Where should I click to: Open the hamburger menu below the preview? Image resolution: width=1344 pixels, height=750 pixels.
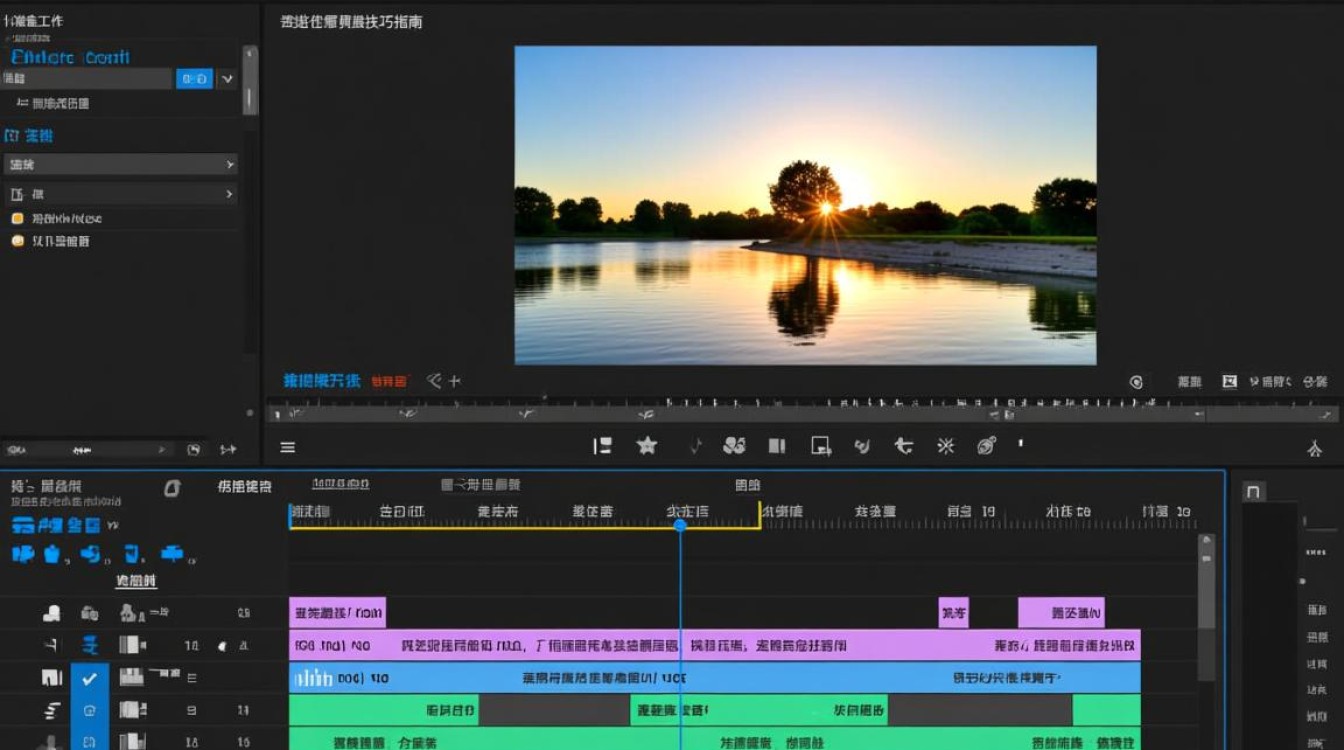click(288, 447)
